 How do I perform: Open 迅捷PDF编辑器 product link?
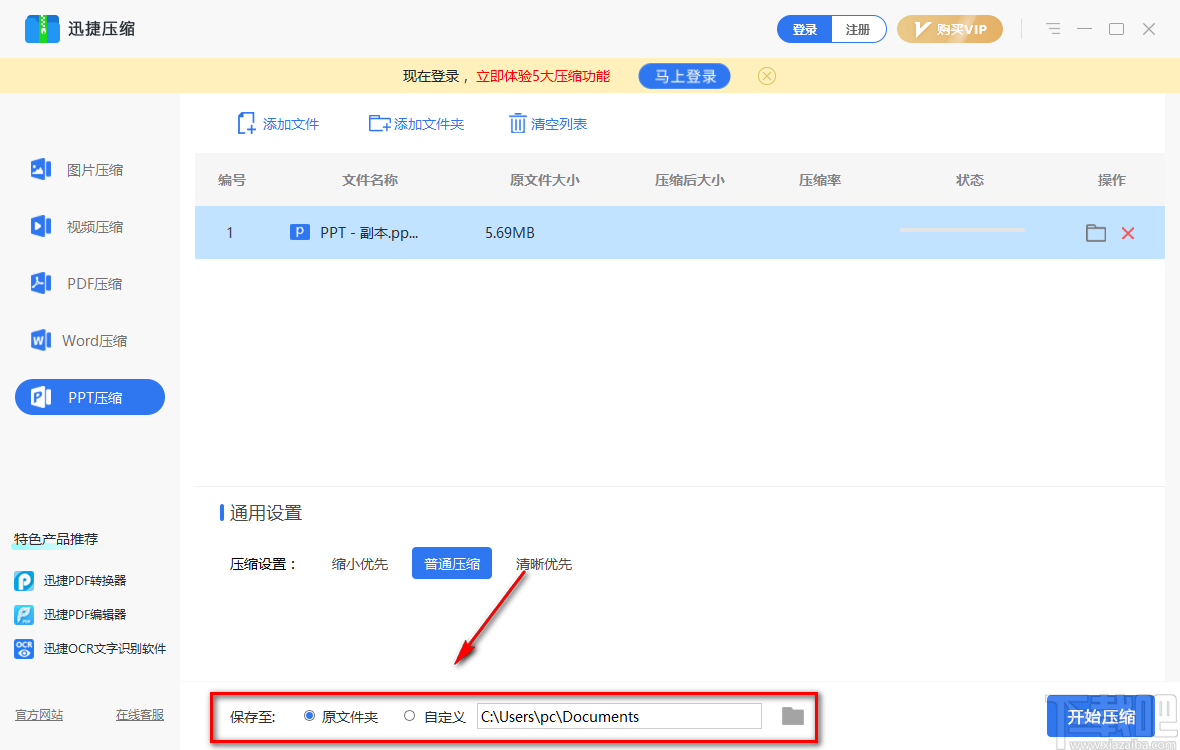pos(85,615)
